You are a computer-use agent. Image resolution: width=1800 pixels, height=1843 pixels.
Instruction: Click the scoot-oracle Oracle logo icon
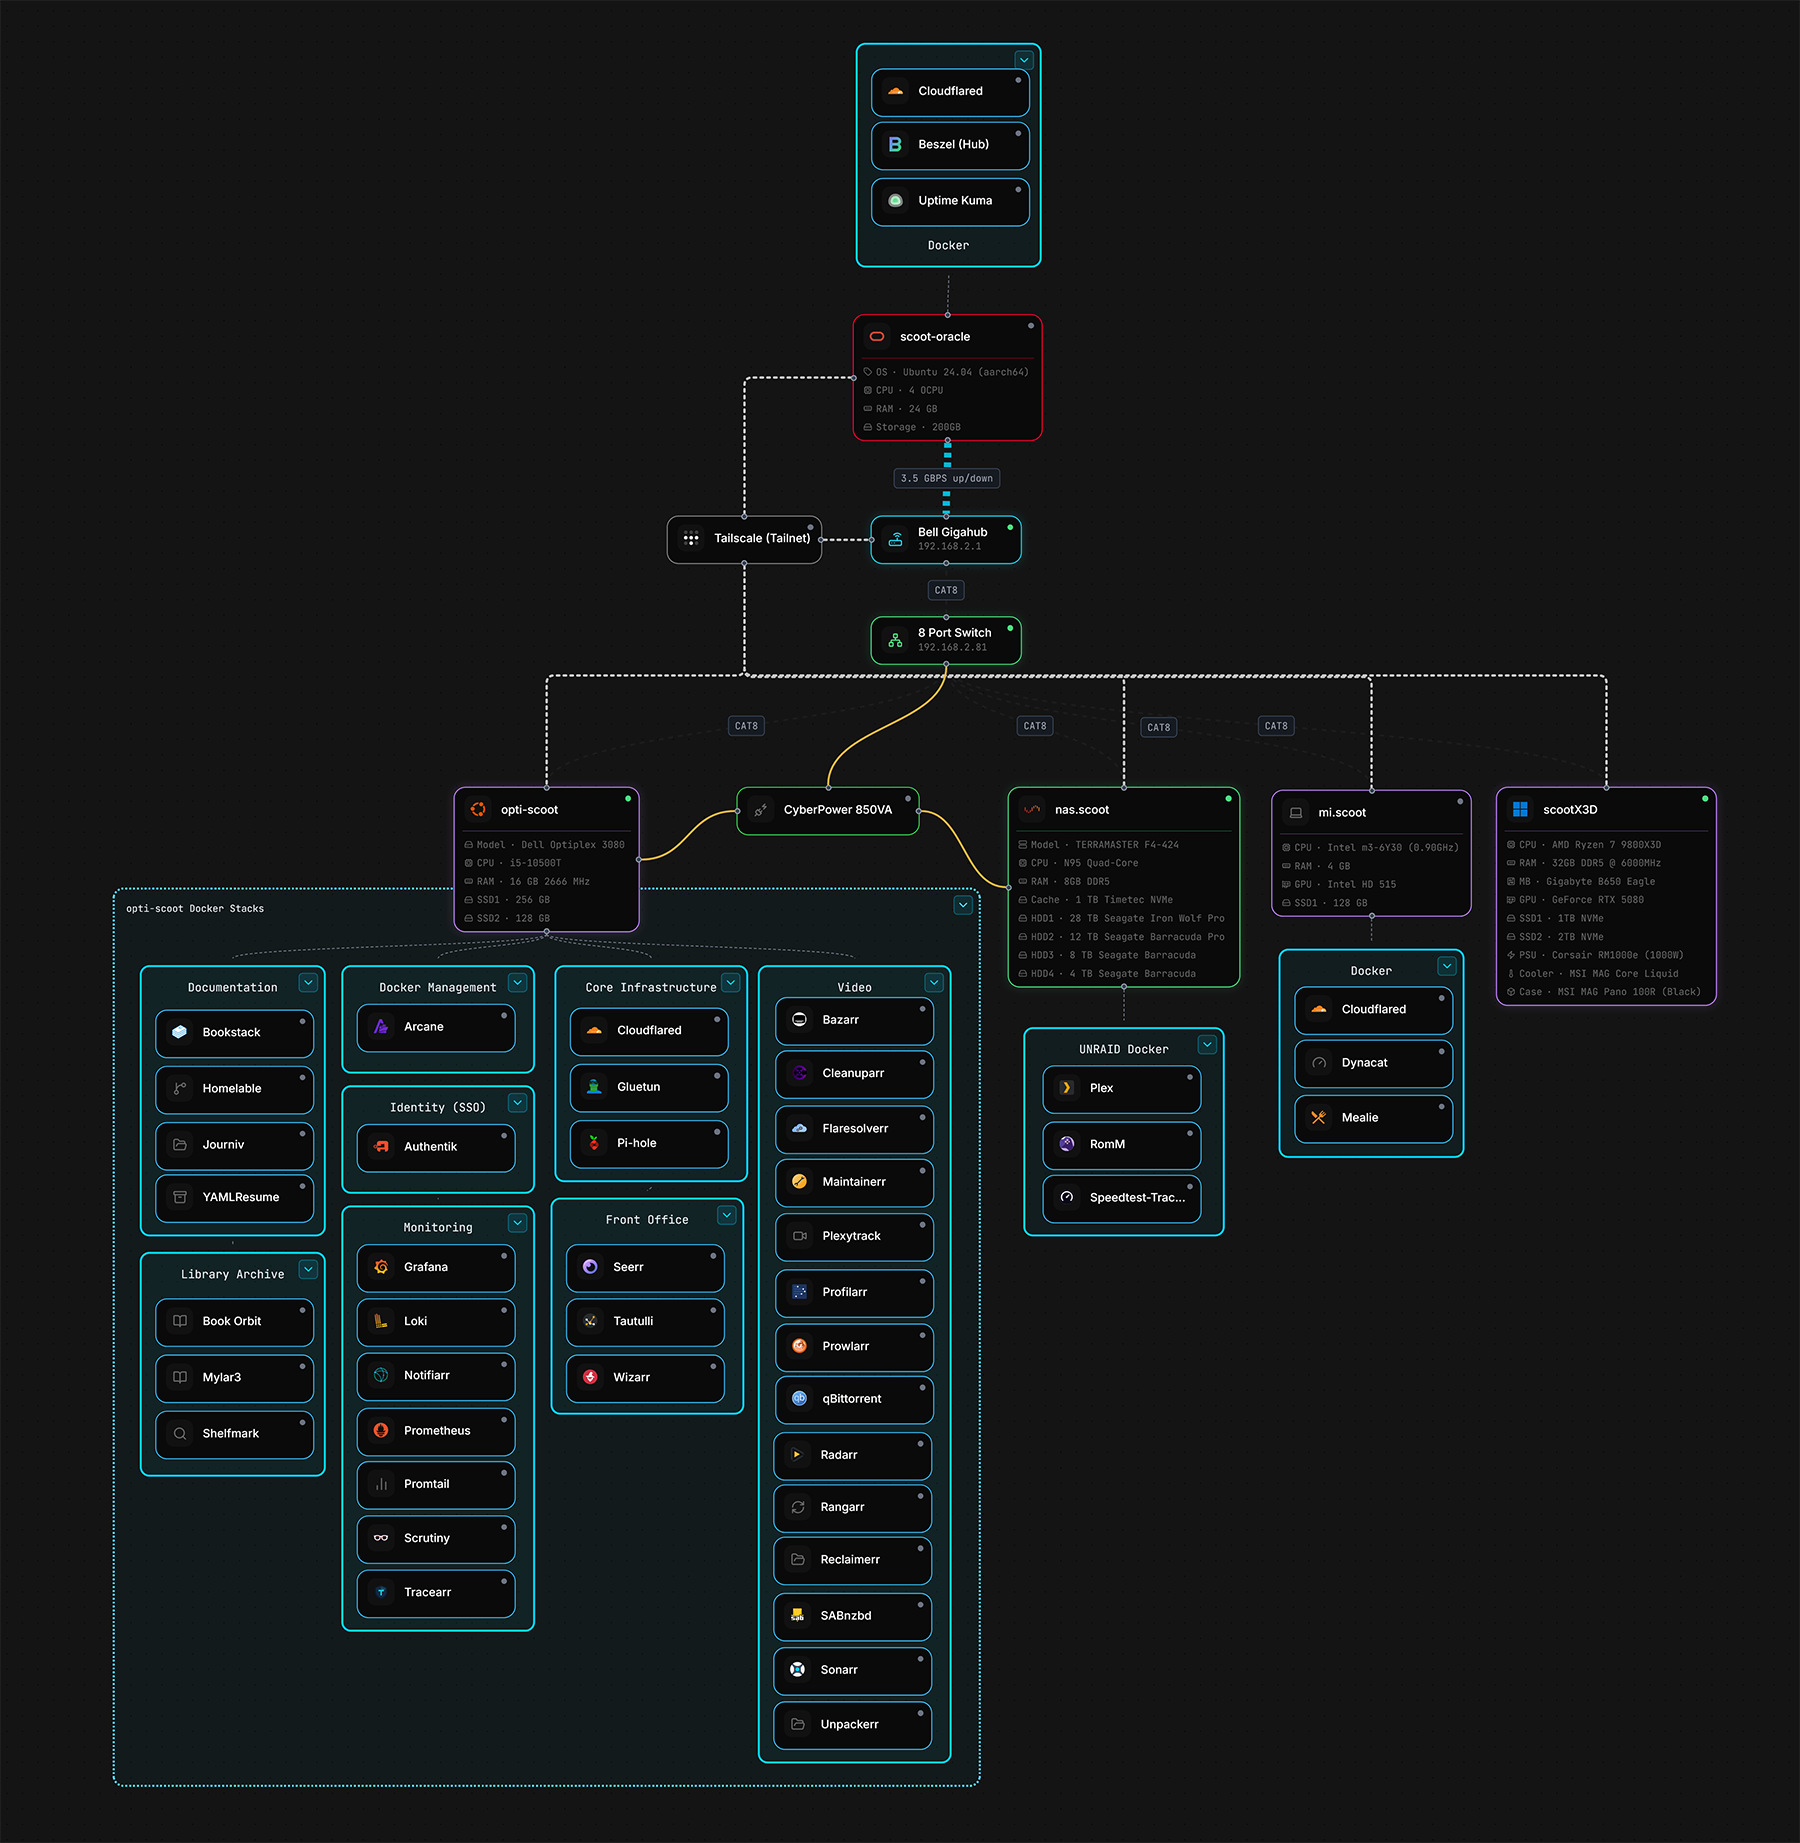tap(877, 337)
